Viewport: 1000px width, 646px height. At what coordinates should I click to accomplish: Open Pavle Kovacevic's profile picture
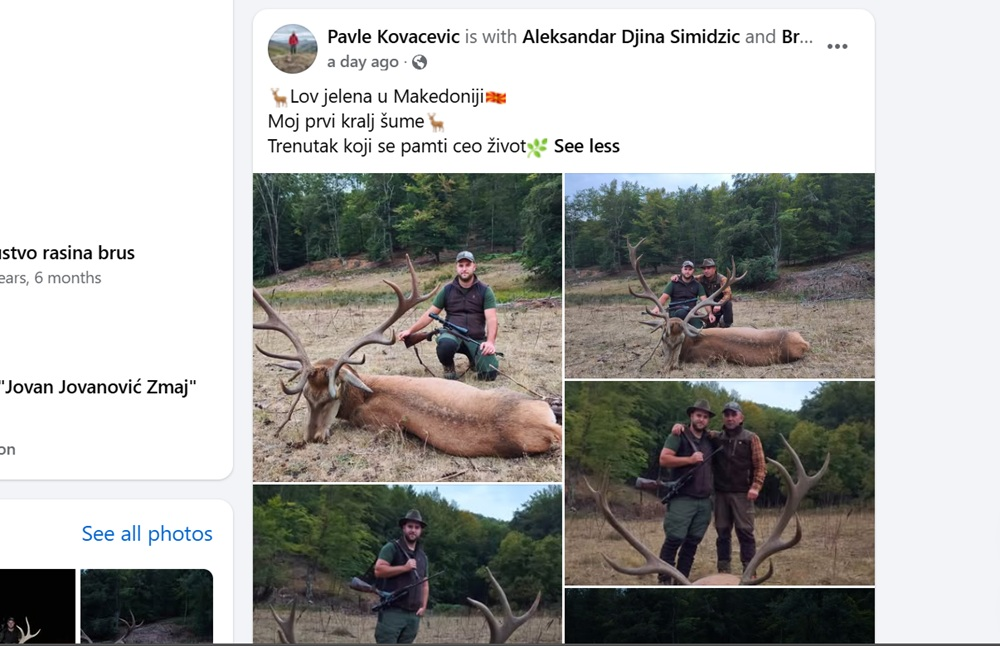tap(293, 49)
